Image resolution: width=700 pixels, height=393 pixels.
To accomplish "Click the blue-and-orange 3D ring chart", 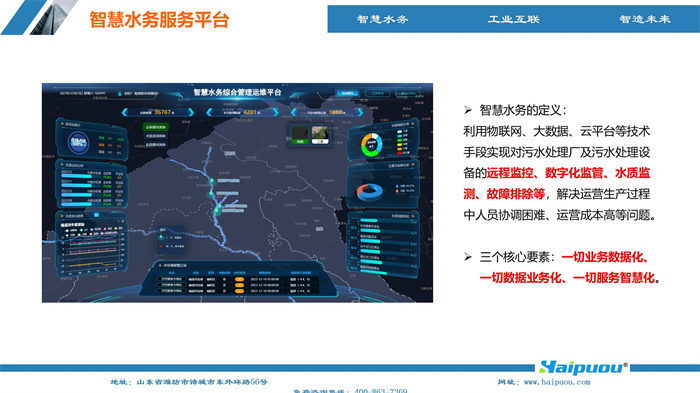I will [369, 192].
